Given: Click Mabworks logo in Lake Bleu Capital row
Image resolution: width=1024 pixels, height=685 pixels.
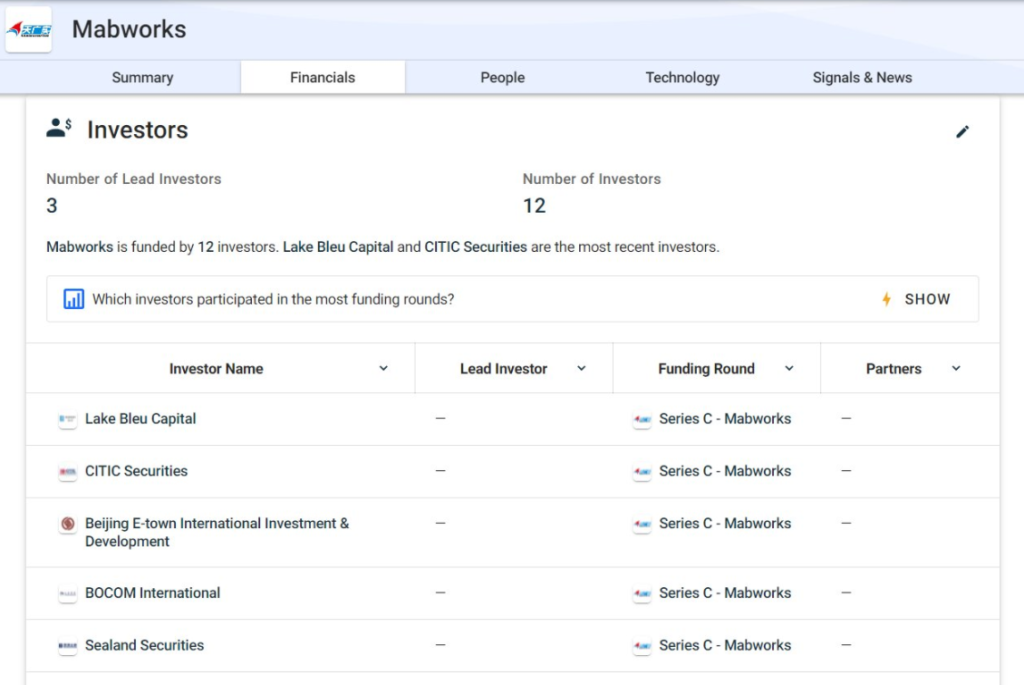Looking at the screenshot, I should [642, 419].
